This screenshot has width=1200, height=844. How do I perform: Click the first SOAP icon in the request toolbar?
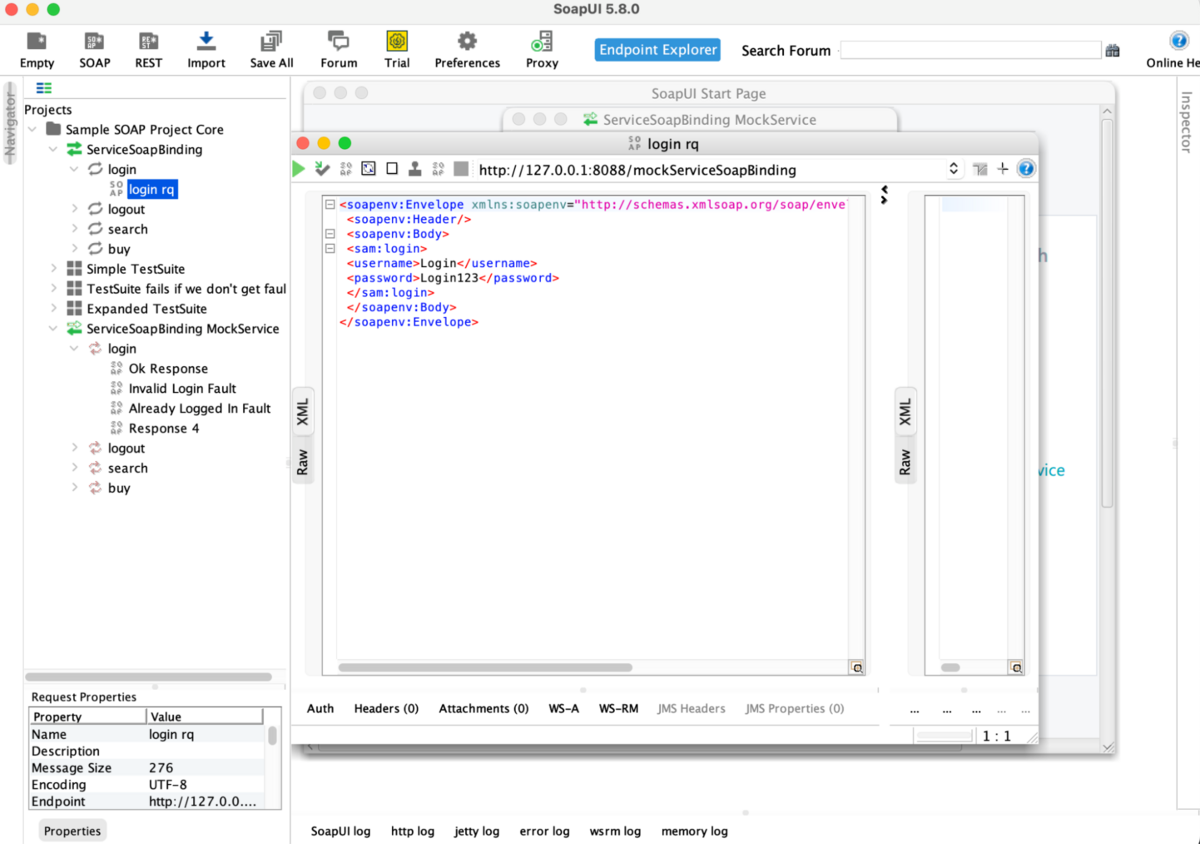[346, 169]
